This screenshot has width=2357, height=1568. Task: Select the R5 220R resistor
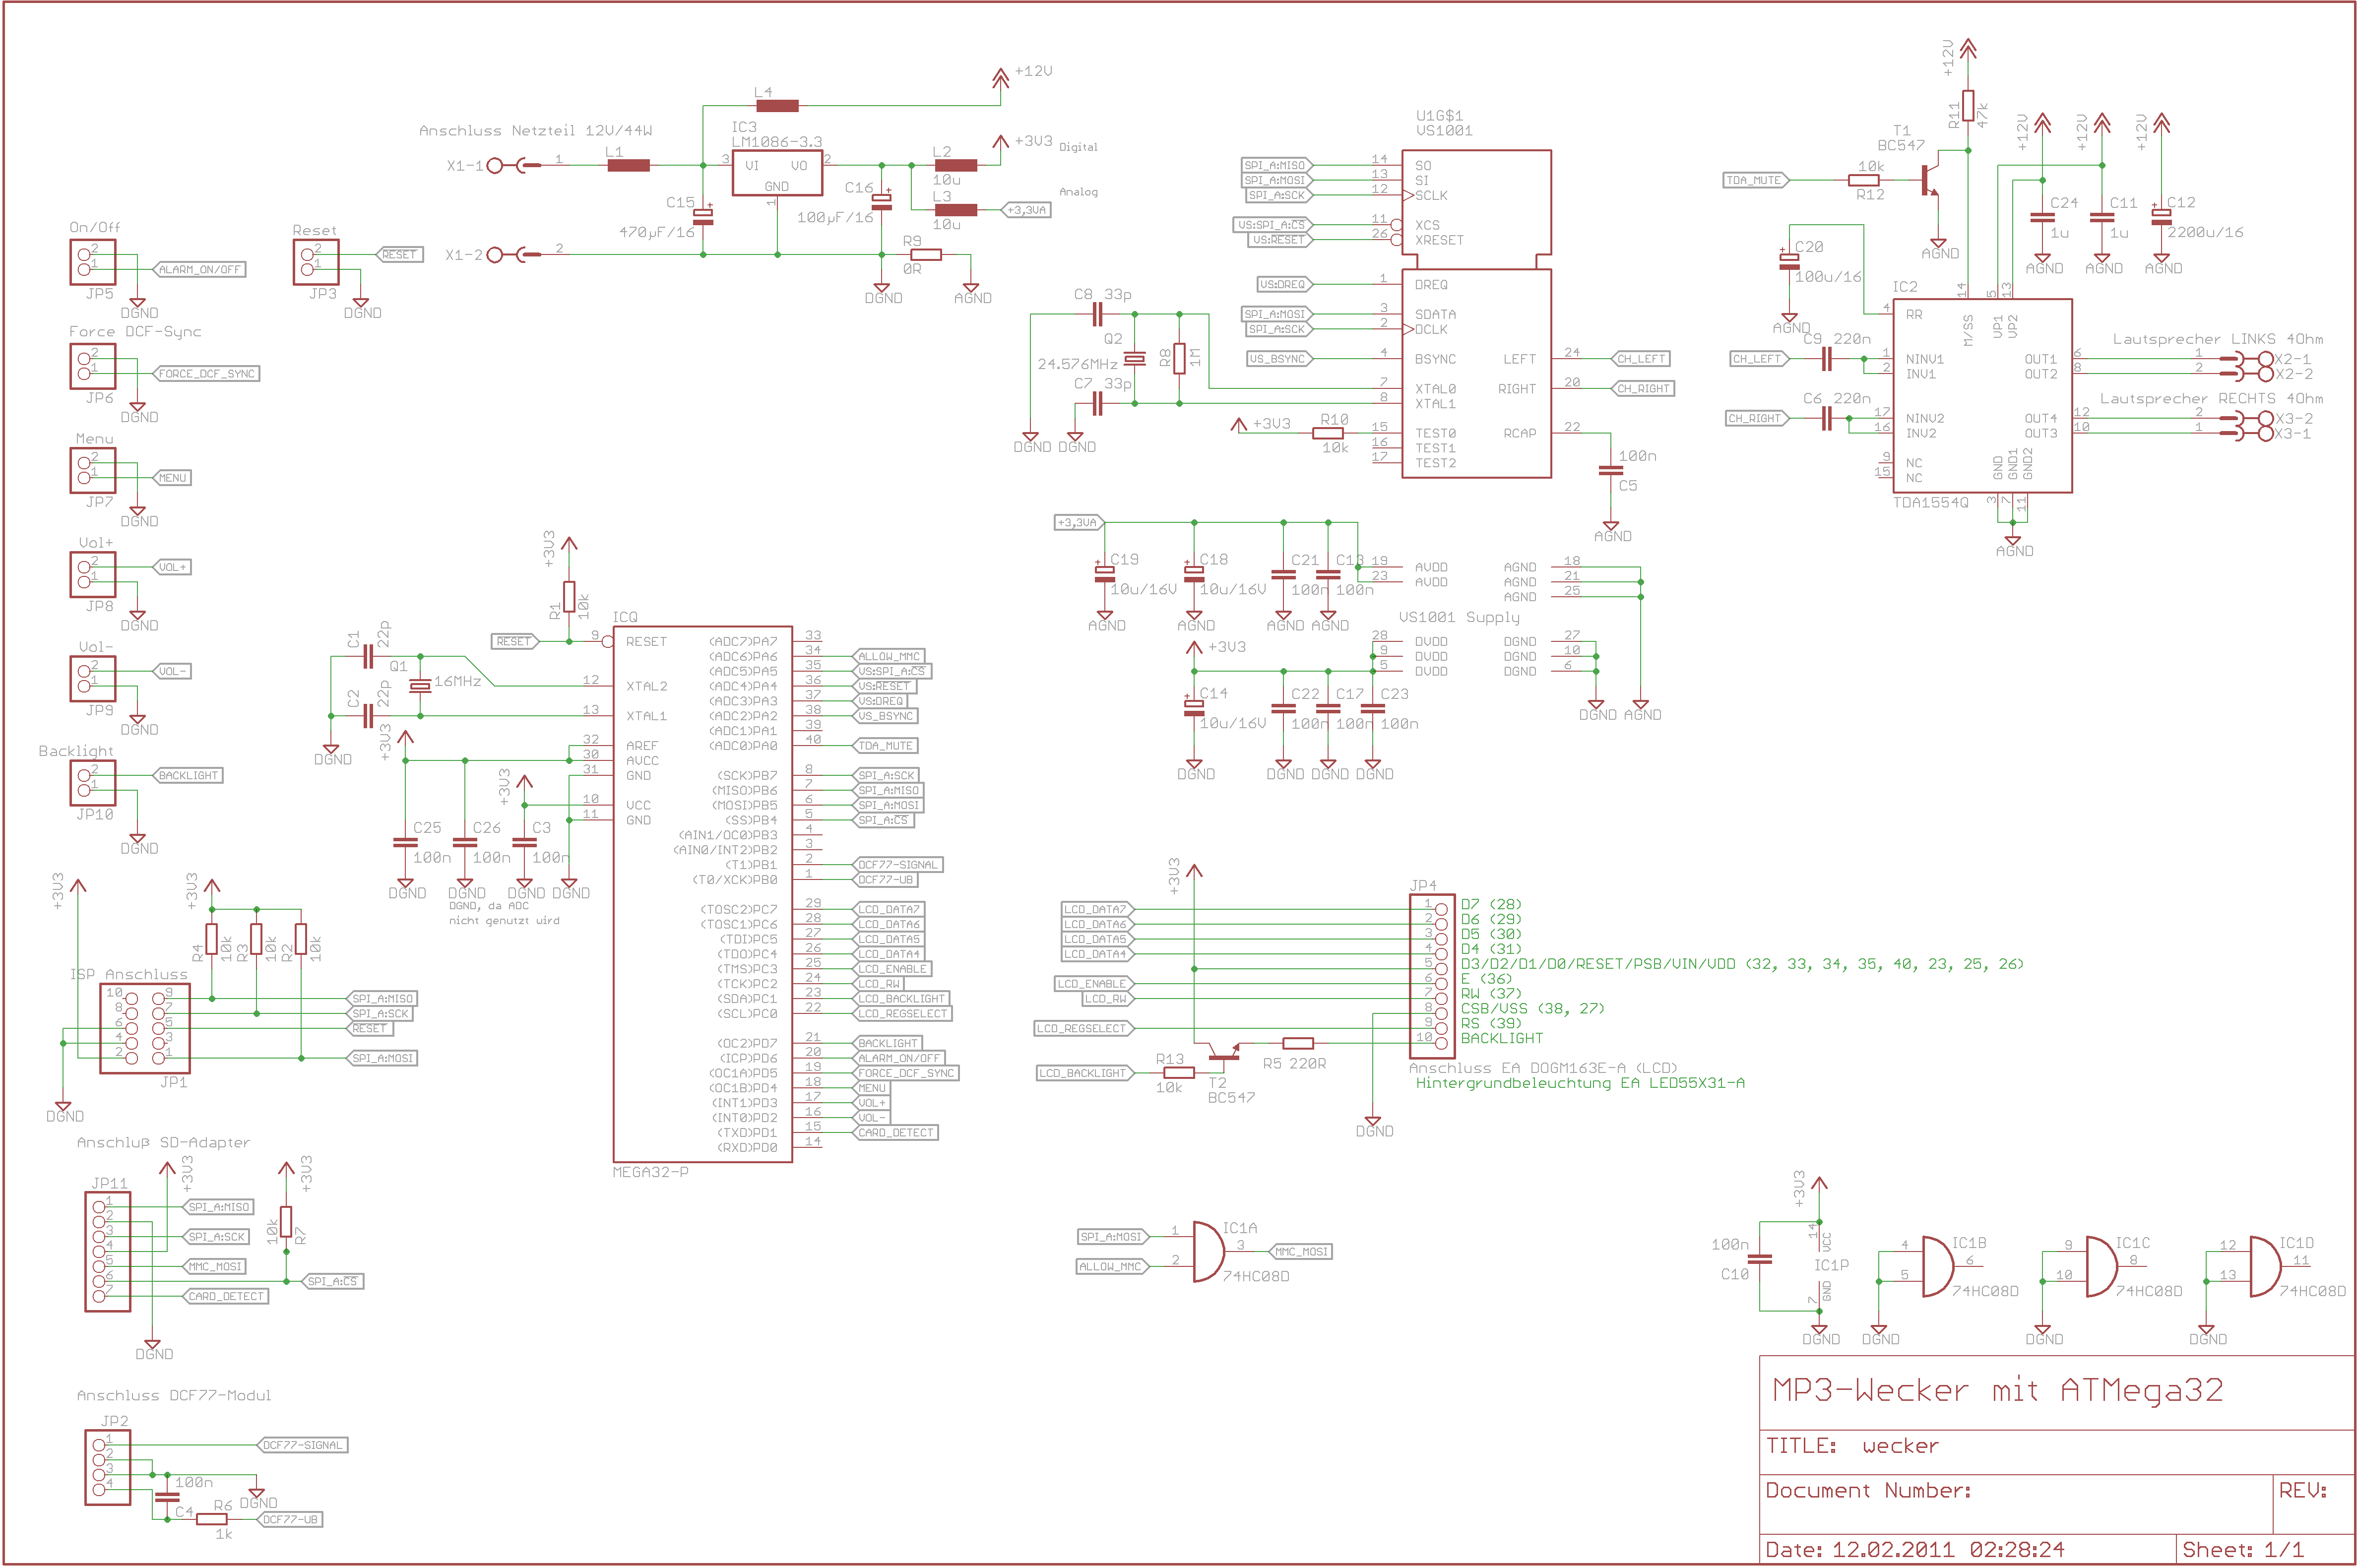tap(1298, 1043)
